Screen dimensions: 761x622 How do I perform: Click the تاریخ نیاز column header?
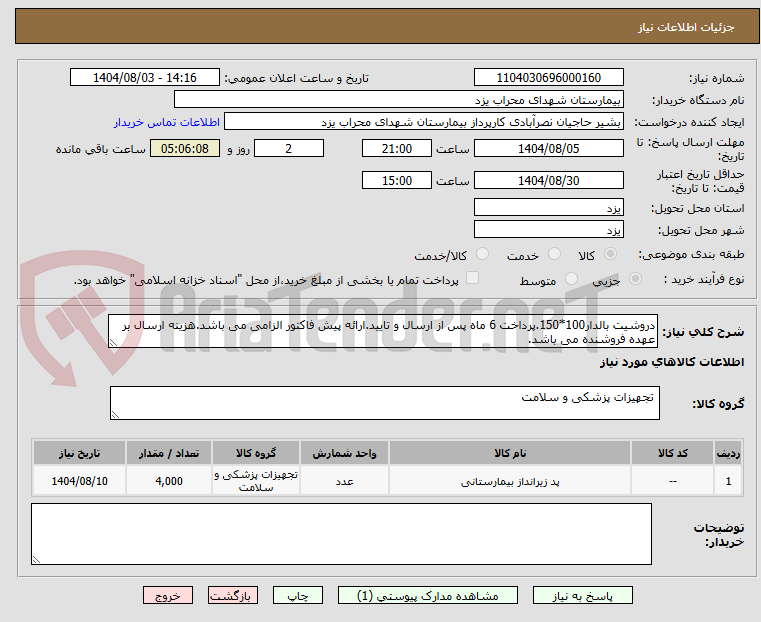tap(79, 453)
